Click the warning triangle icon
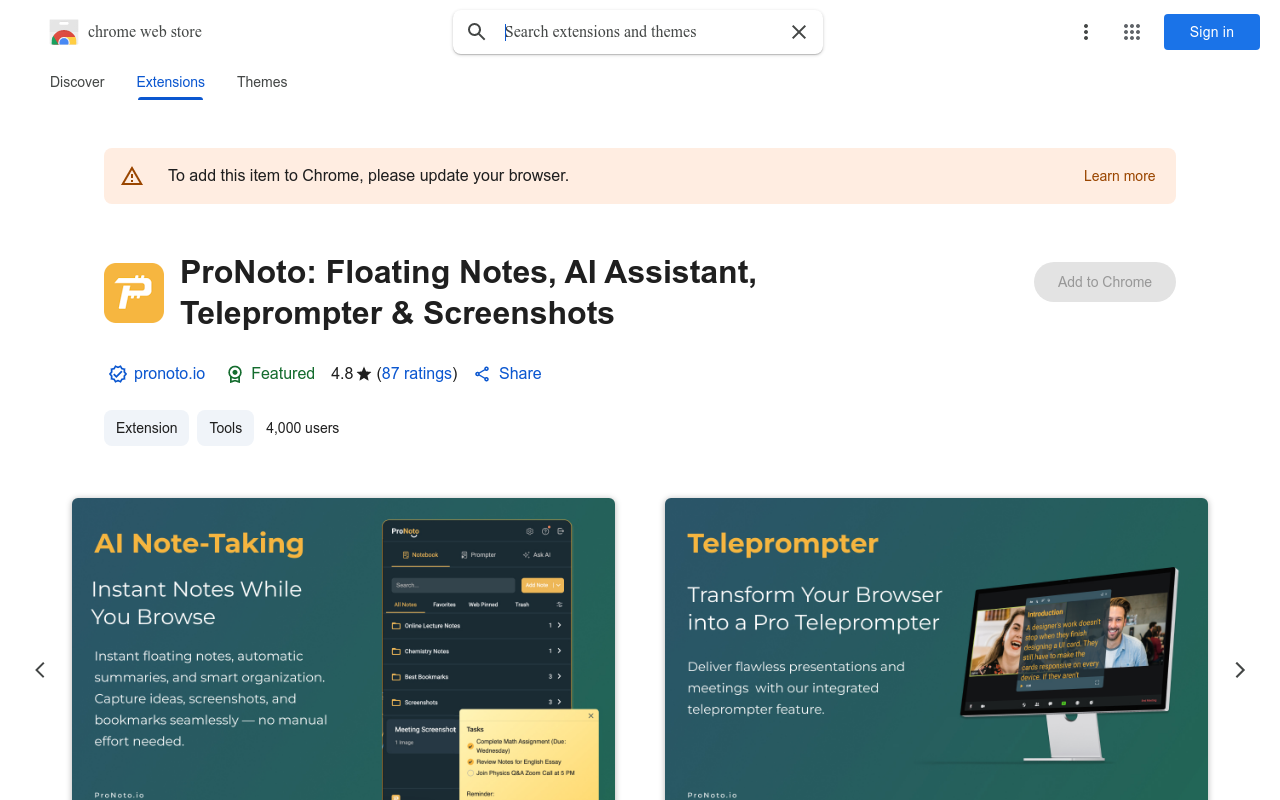This screenshot has width=1280, height=800. pos(132,176)
